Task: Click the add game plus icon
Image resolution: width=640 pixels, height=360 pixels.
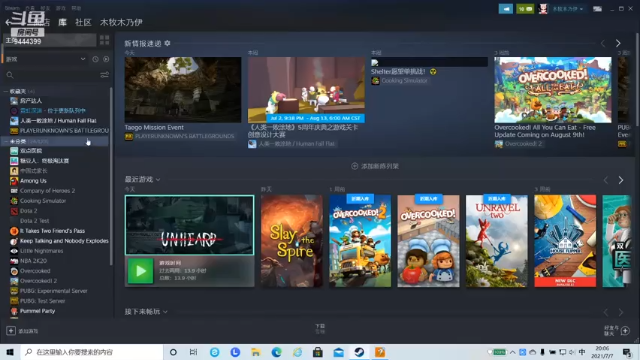Action: tap(11, 331)
